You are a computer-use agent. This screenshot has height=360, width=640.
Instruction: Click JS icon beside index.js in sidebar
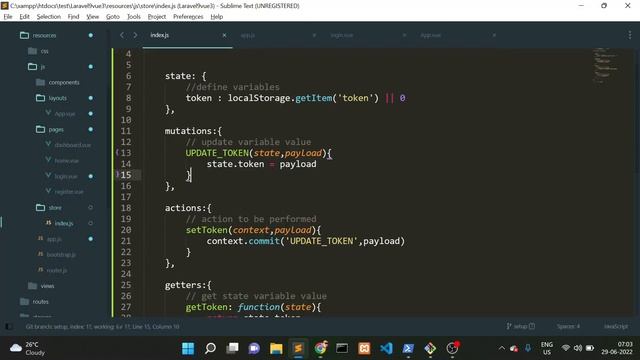(49, 223)
